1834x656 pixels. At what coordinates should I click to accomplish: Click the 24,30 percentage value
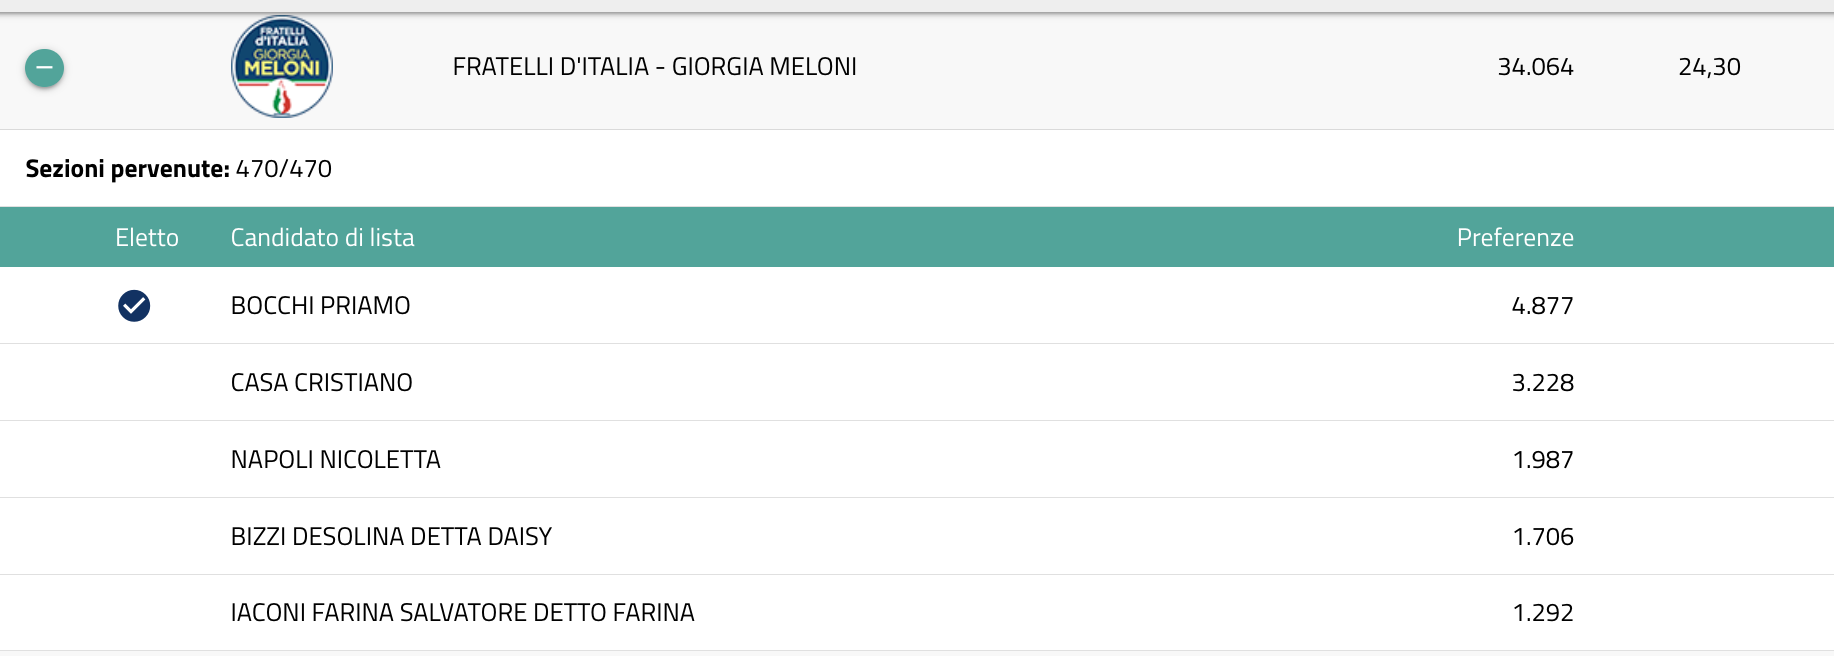(1709, 67)
